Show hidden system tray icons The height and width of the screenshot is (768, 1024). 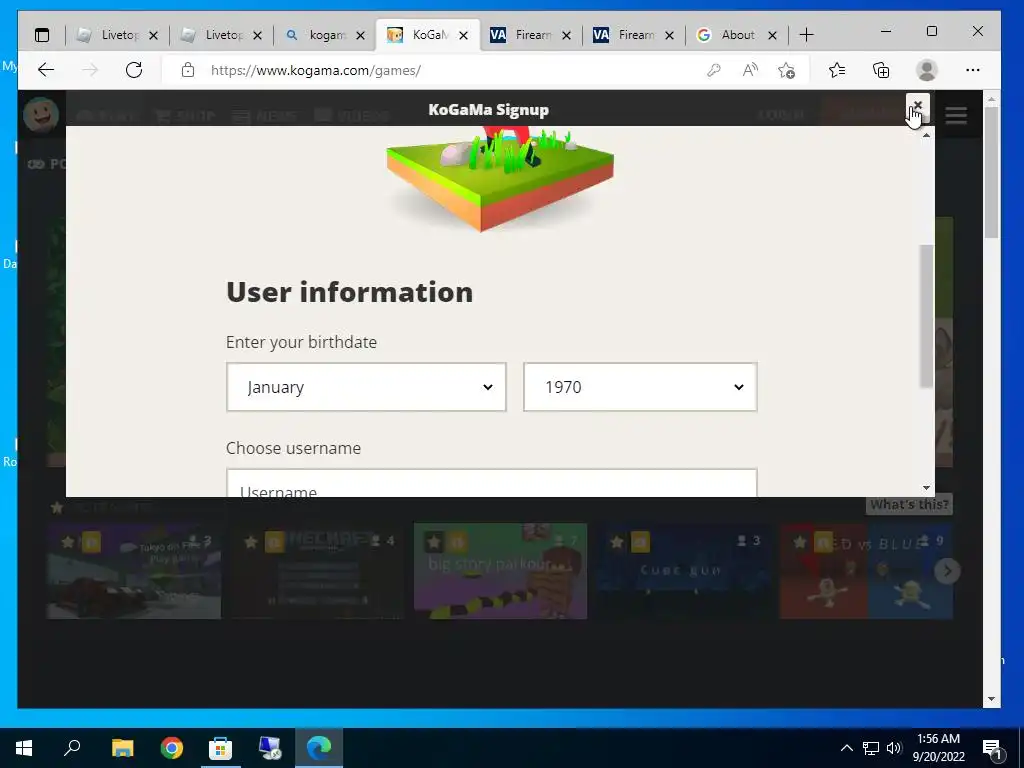point(846,748)
